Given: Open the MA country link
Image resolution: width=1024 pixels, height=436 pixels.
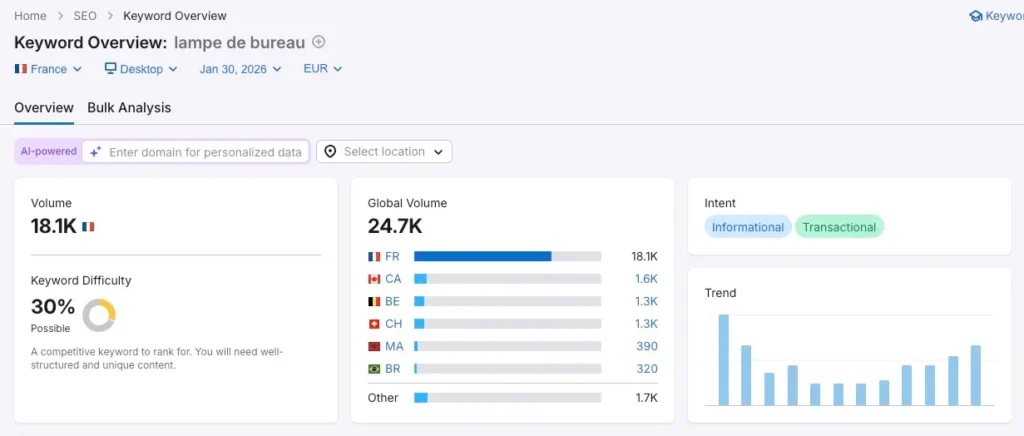Looking at the screenshot, I should (394, 347).
